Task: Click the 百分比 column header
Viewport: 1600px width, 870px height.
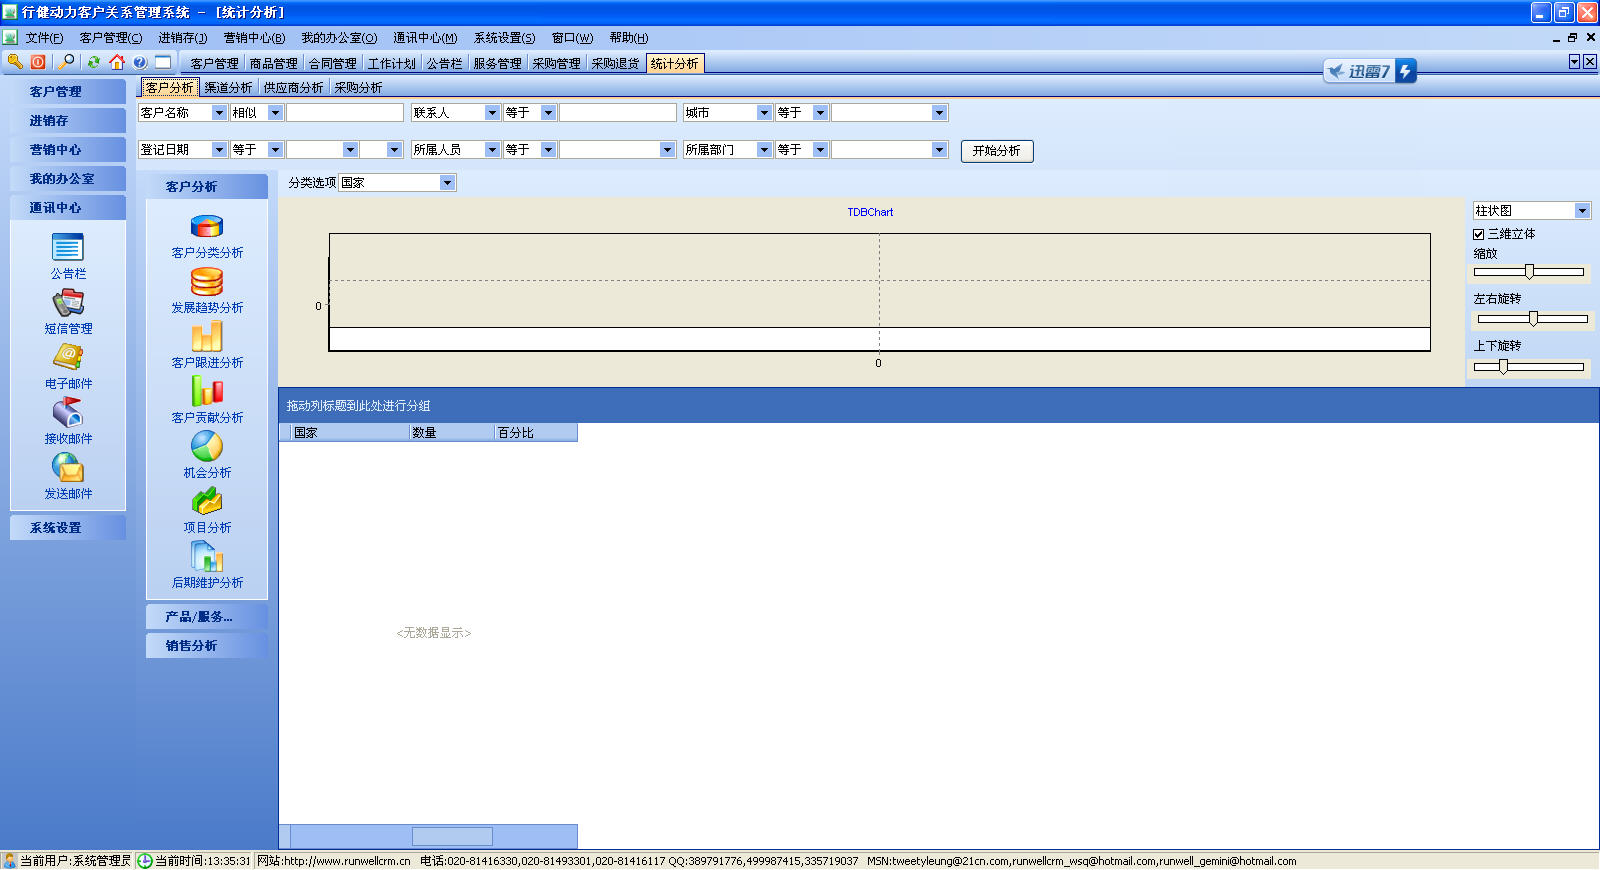Action: [536, 433]
